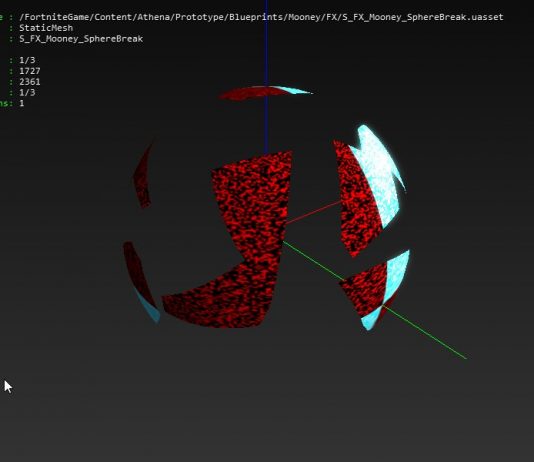Click the glowing cyan upper-right sphere fragment
The image size is (534, 462).
tap(378, 175)
